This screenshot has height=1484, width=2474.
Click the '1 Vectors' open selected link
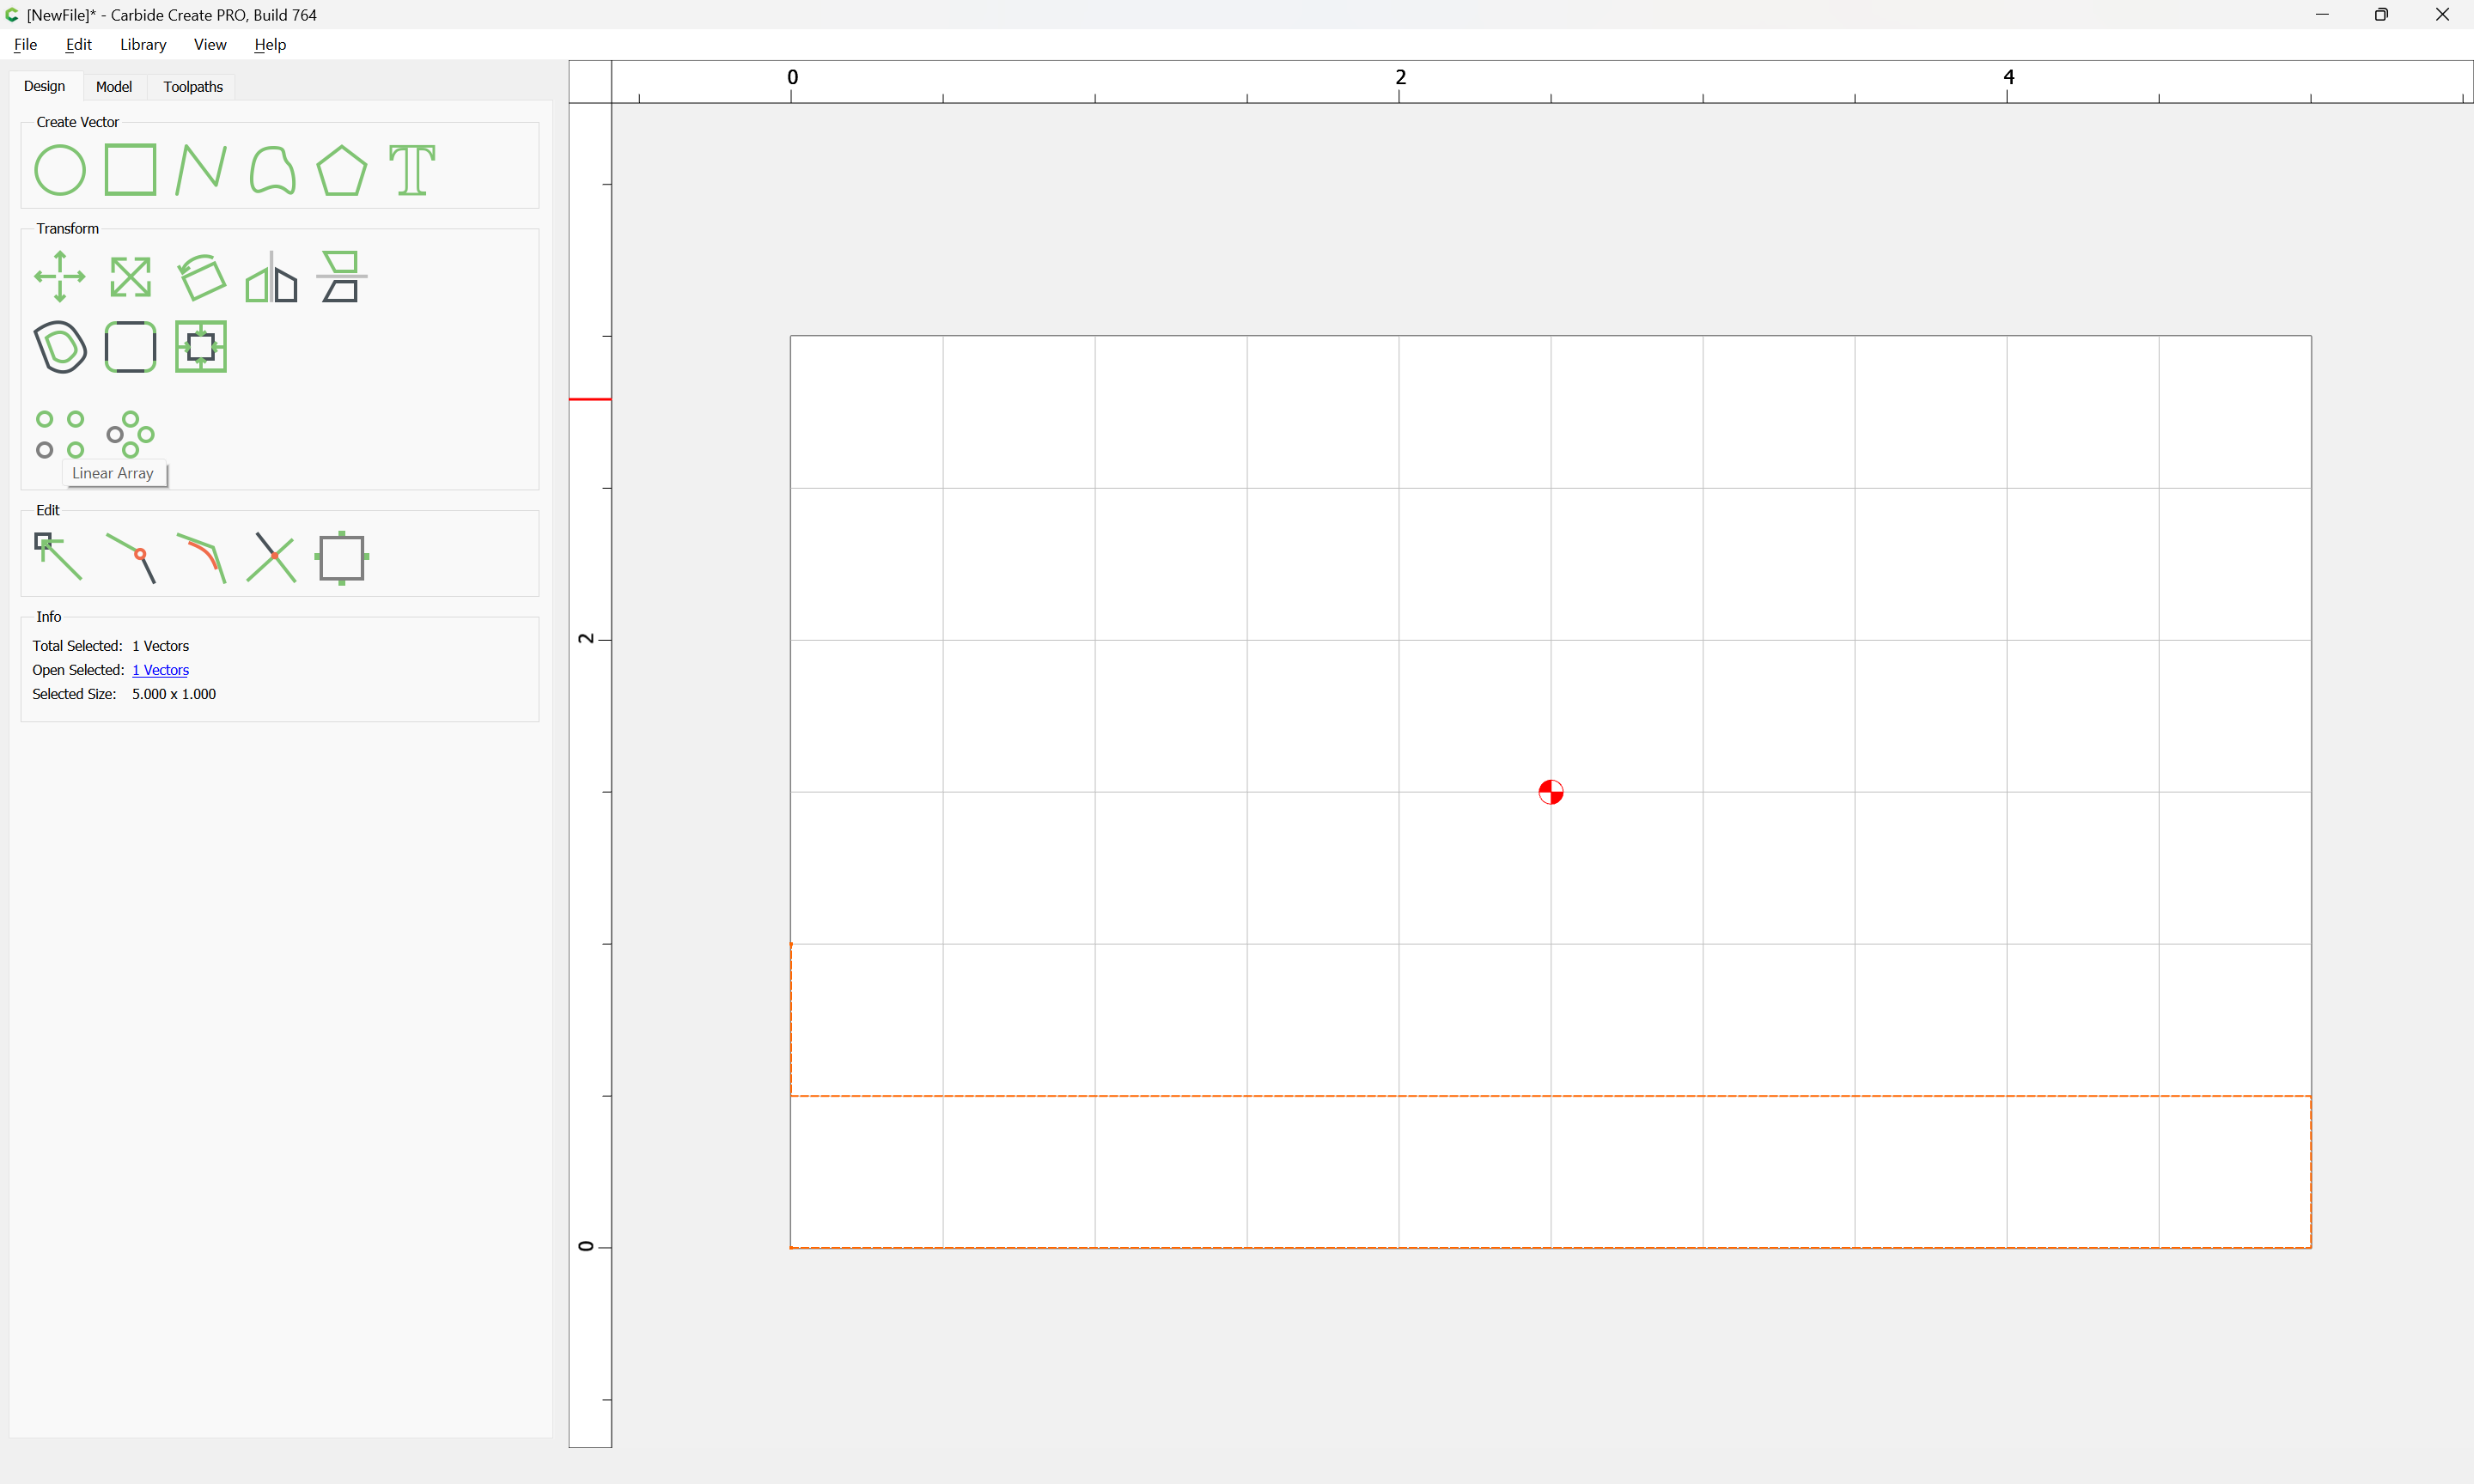click(x=160, y=670)
